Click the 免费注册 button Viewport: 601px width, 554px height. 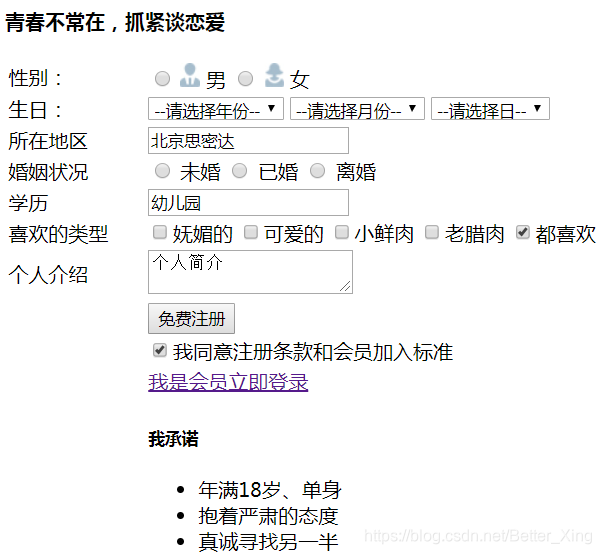[191, 319]
